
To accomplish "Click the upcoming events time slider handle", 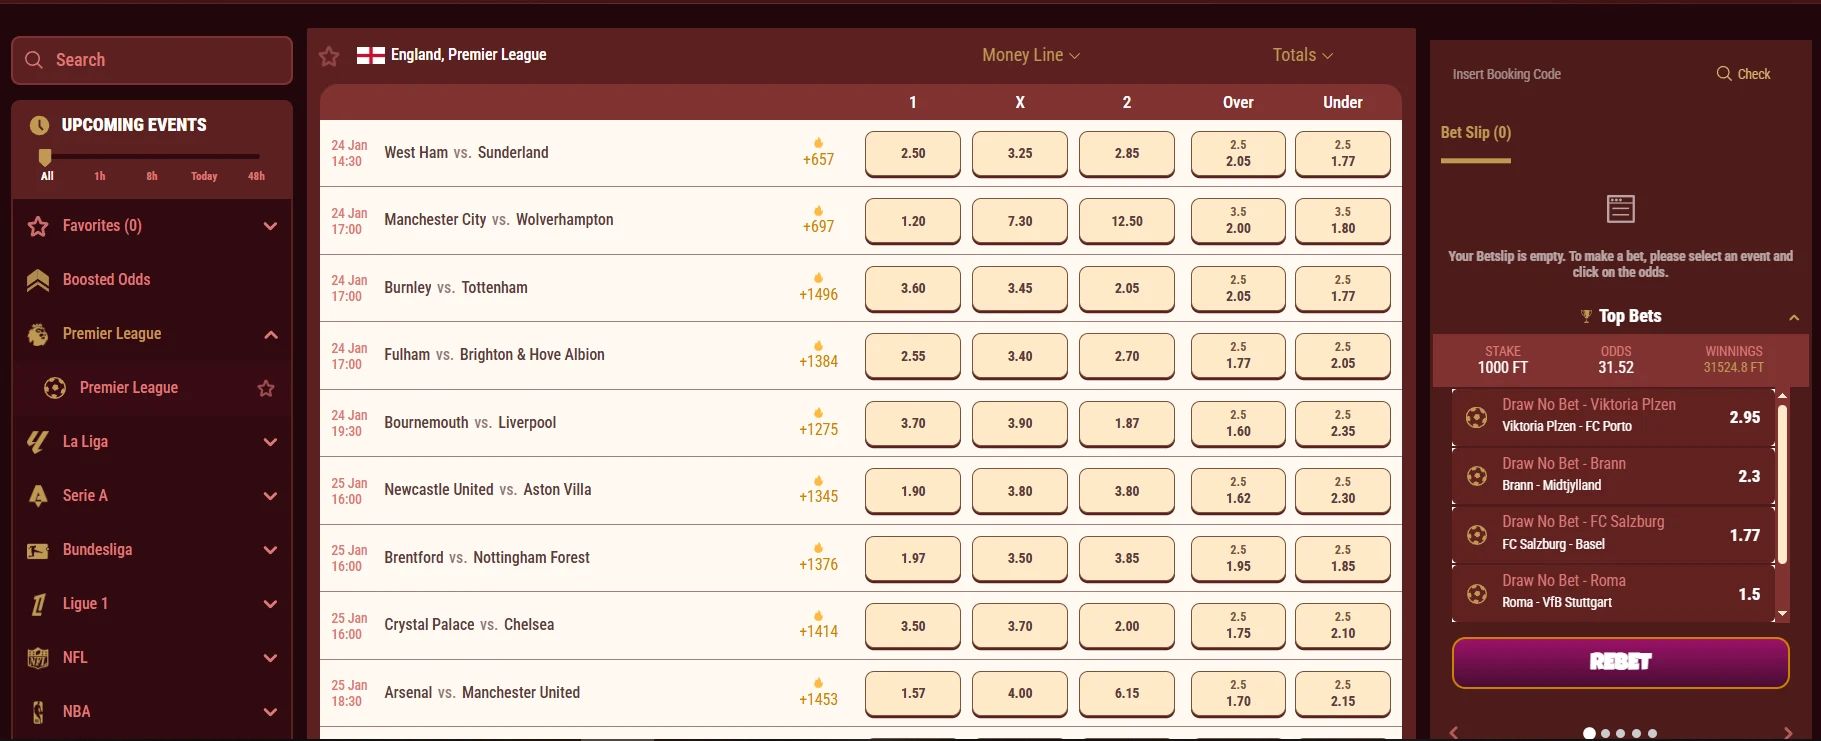I will [x=45, y=157].
